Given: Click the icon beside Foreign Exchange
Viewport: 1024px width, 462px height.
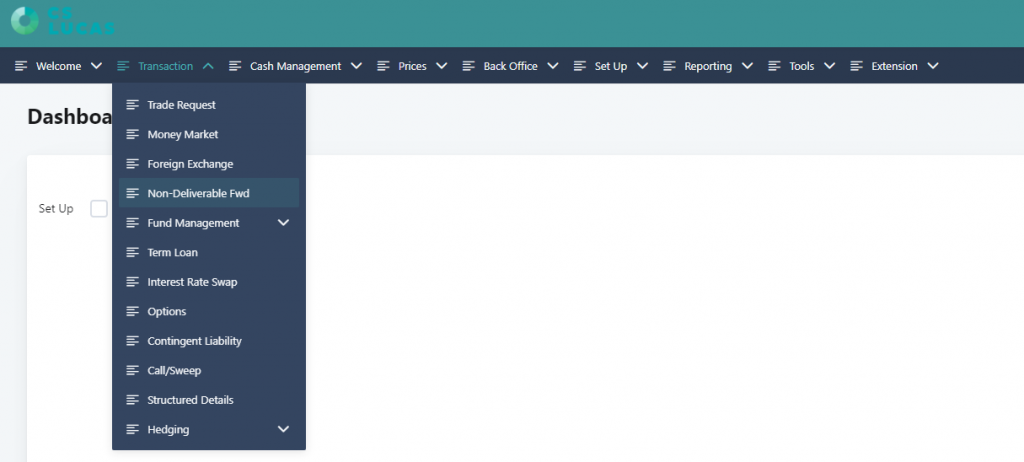Looking at the screenshot, I should pyautogui.click(x=132, y=164).
